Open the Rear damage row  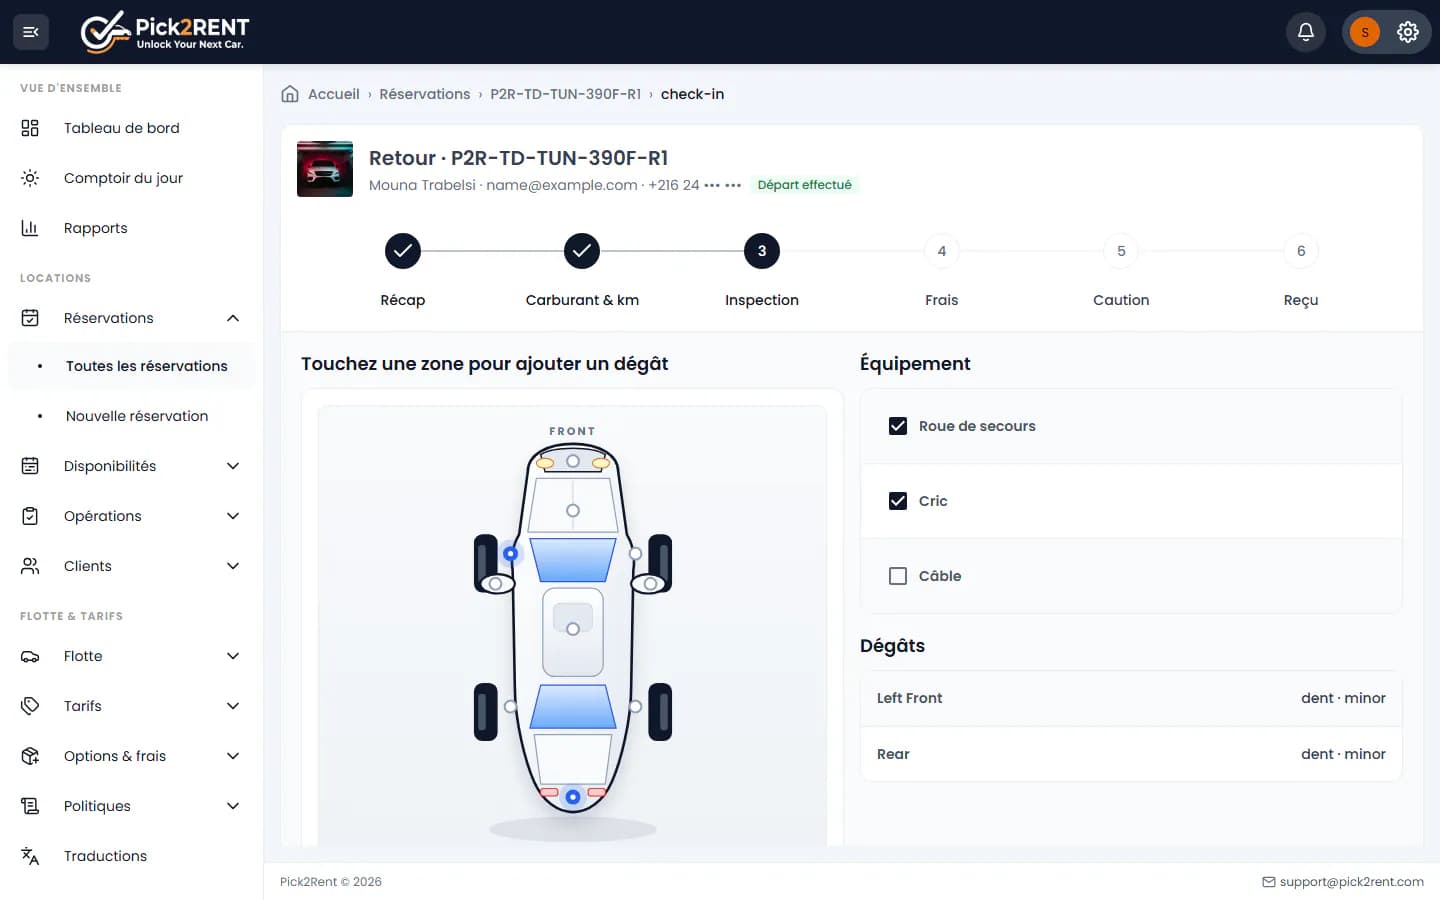tap(1131, 754)
